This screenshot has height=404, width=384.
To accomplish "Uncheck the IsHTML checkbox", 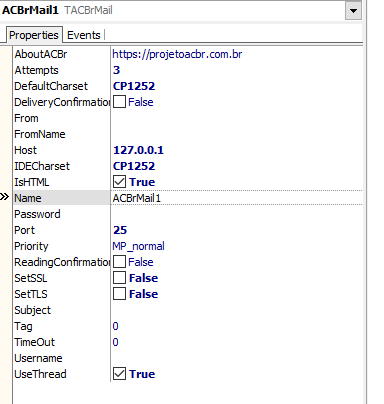I will 119,182.
